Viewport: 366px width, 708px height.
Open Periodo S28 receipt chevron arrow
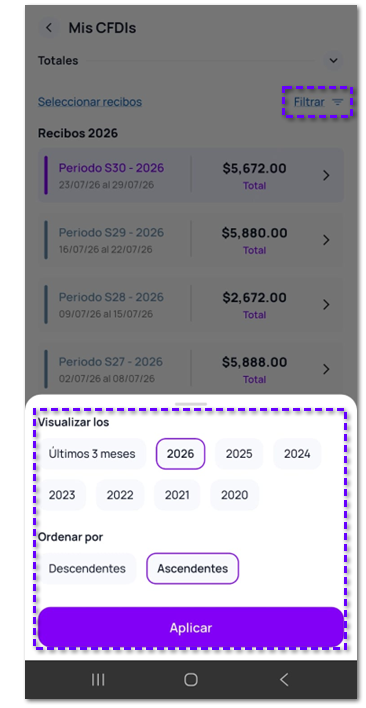click(x=327, y=305)
